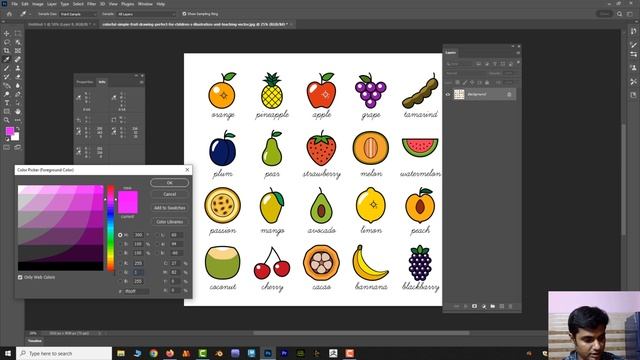Select the Rectangular Marquee tool
Screen dimensions: 640x360
coord(18,33)
